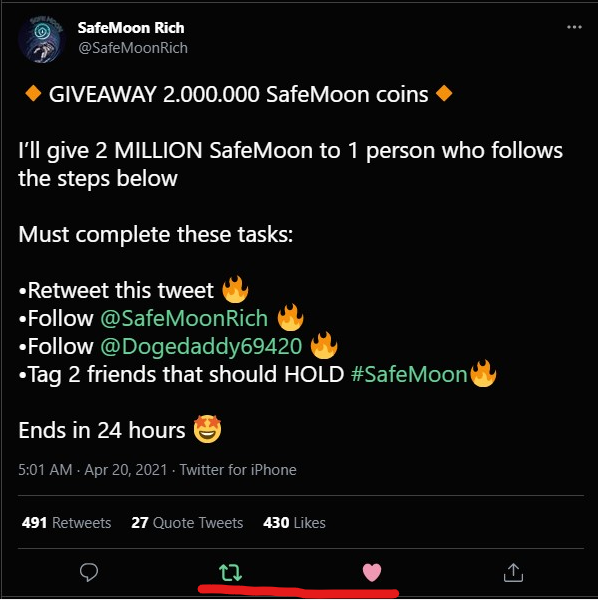This screenshot has width=598, height=600.
Task: Click the orange diamond after SafeMoon coins
Action: coord(444,94)
